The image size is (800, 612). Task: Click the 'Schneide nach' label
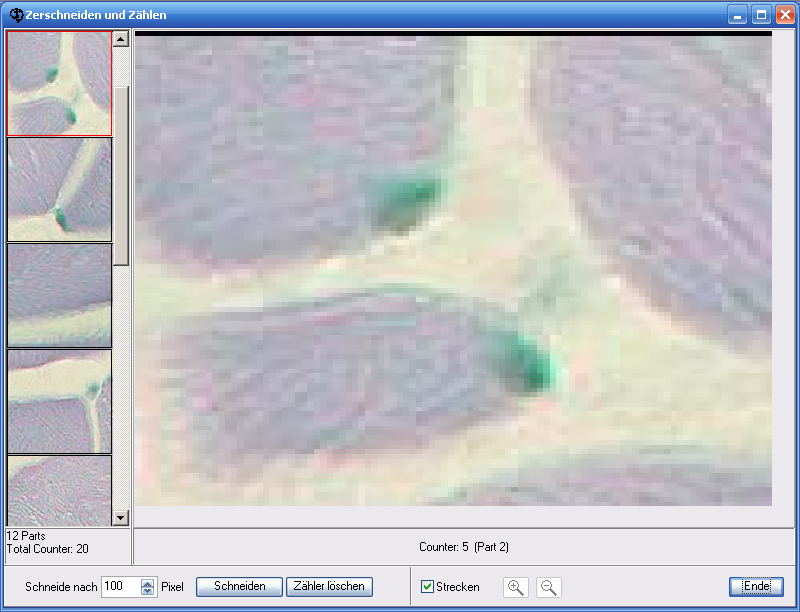(61, 587)
